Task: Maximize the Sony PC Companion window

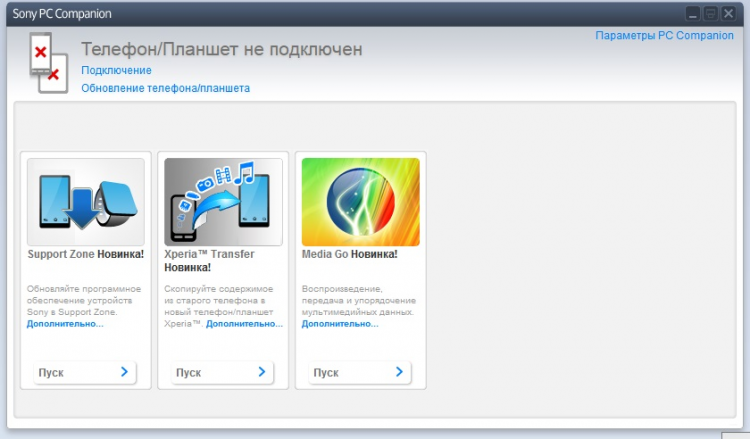Action: 710,14
